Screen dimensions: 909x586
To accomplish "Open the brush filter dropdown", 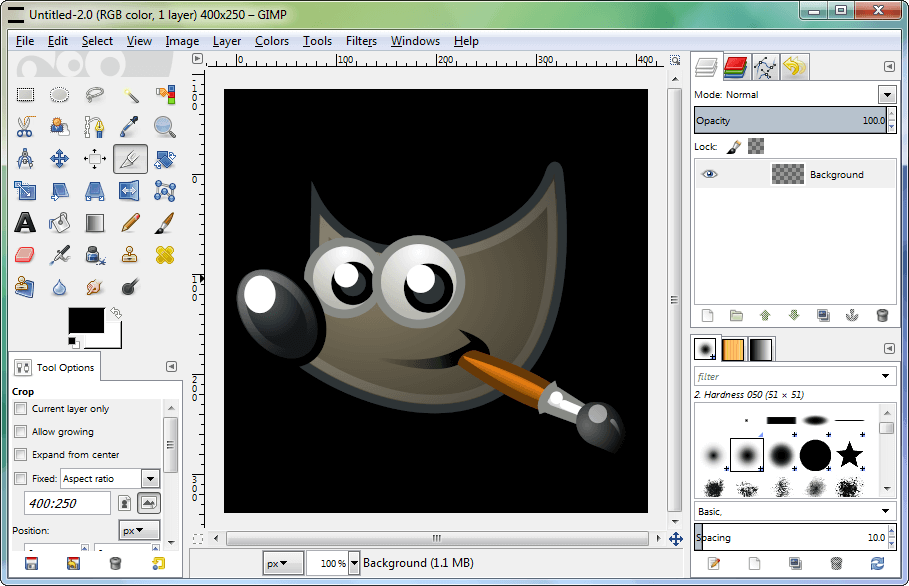I will coord(885,376).
